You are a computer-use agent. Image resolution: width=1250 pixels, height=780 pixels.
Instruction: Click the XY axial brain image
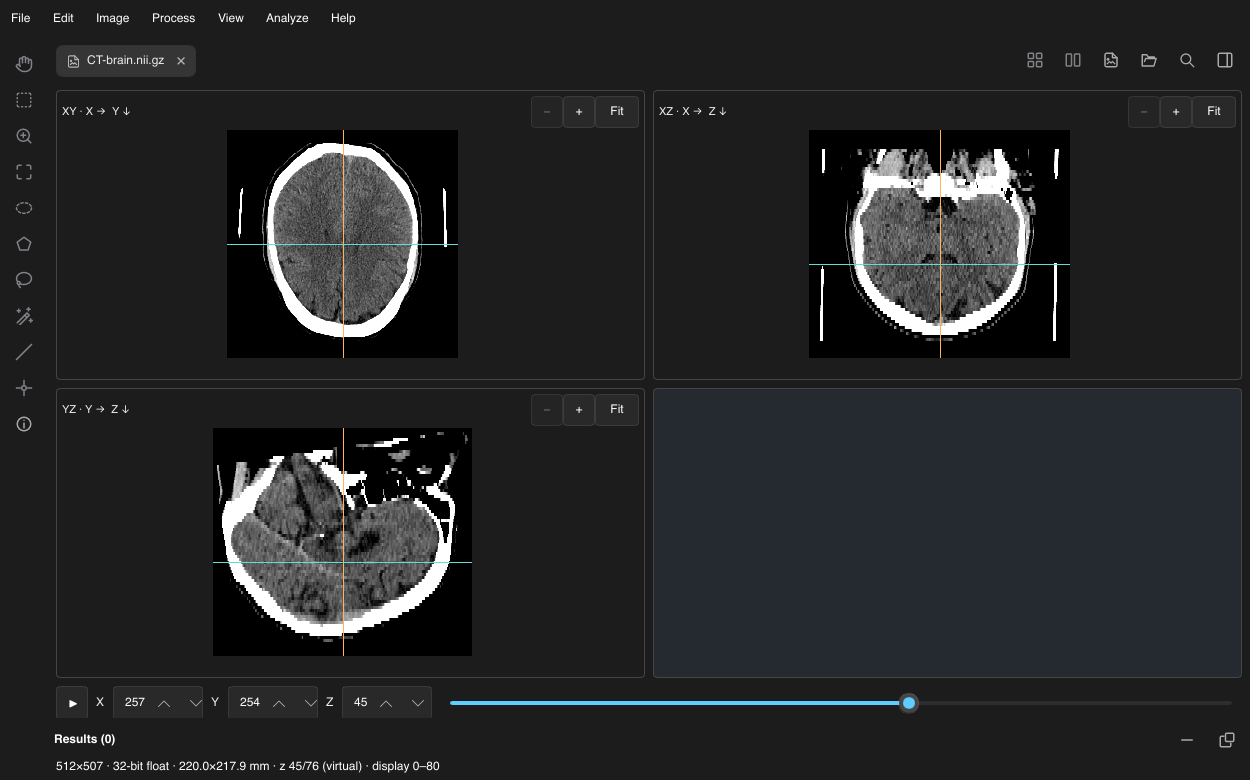[x=342, y=244]
